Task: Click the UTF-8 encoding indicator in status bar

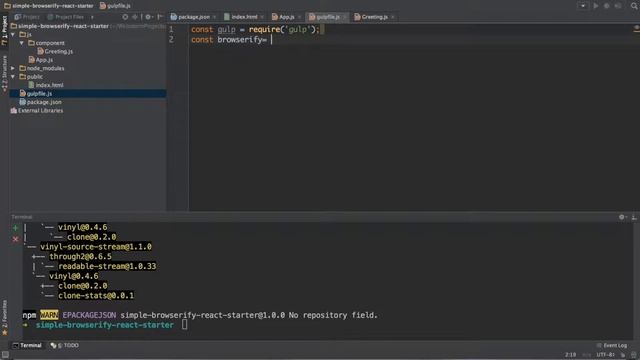Action: [605, 355]
